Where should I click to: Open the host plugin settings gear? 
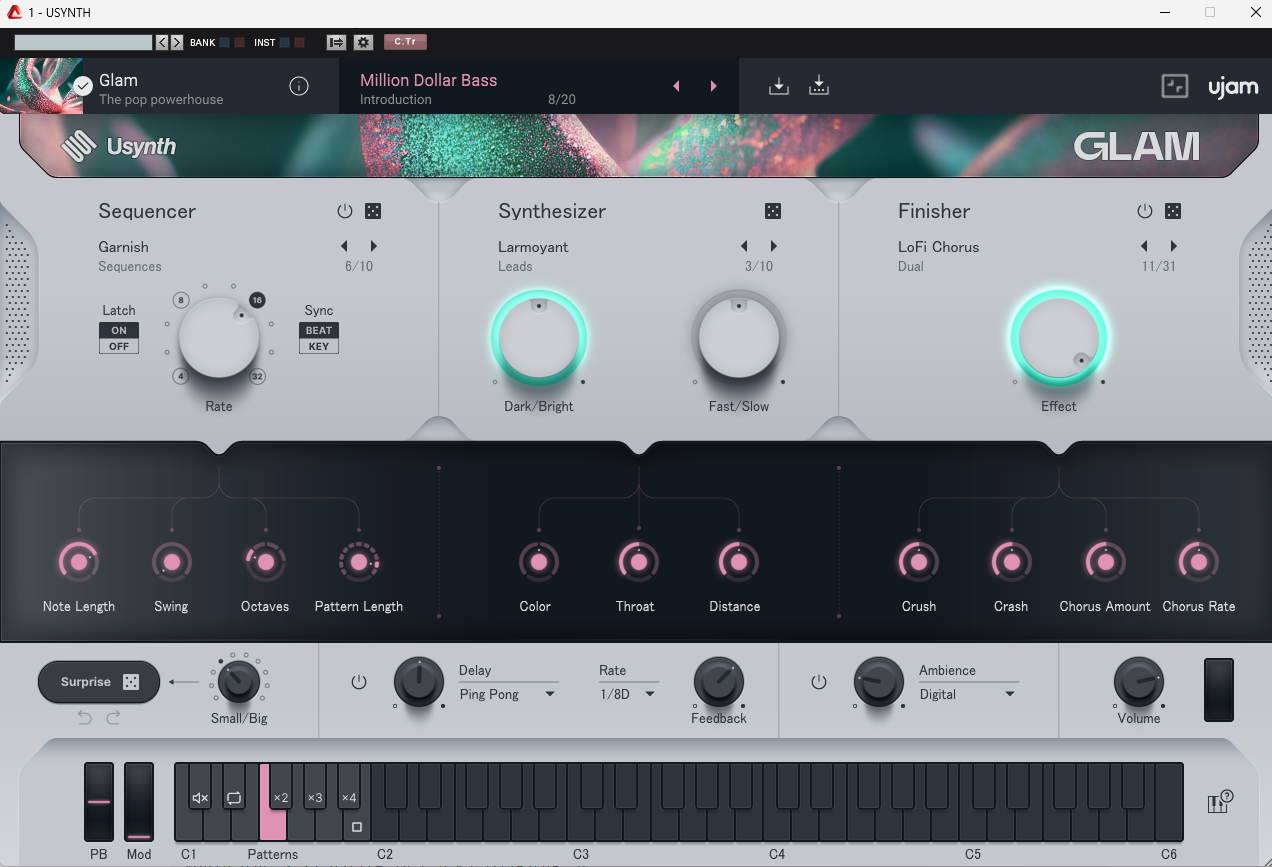pos(363,42)
